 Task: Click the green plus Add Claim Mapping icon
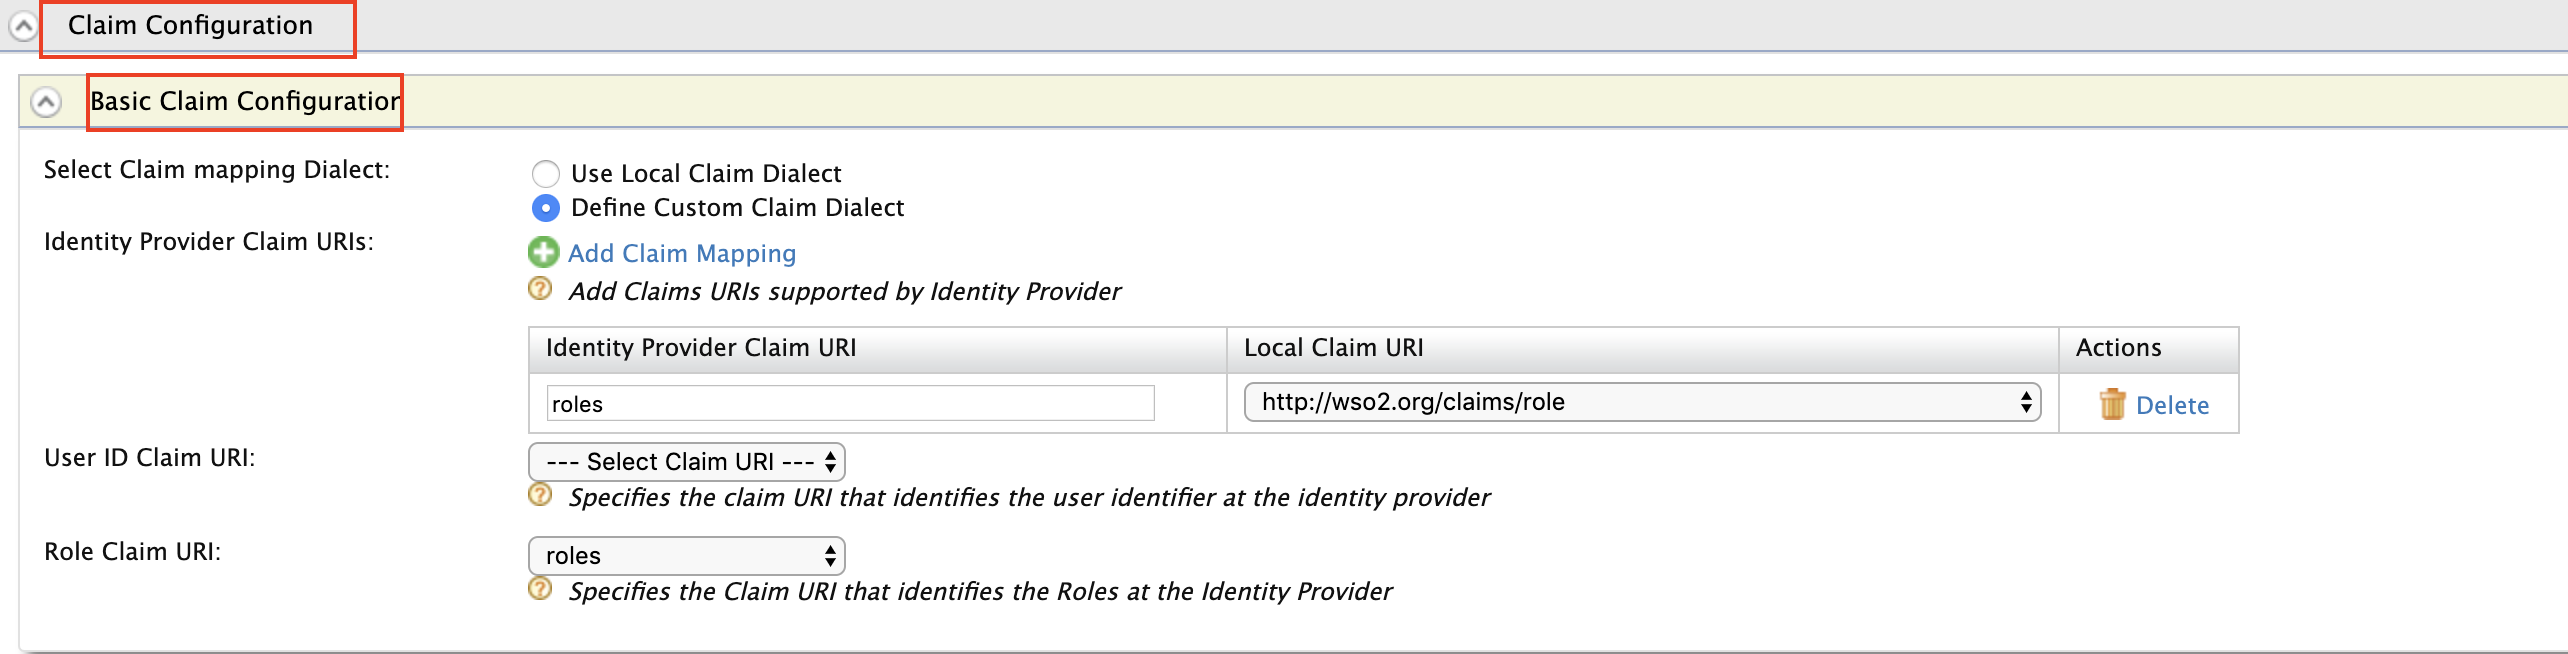tap(543, 252)
